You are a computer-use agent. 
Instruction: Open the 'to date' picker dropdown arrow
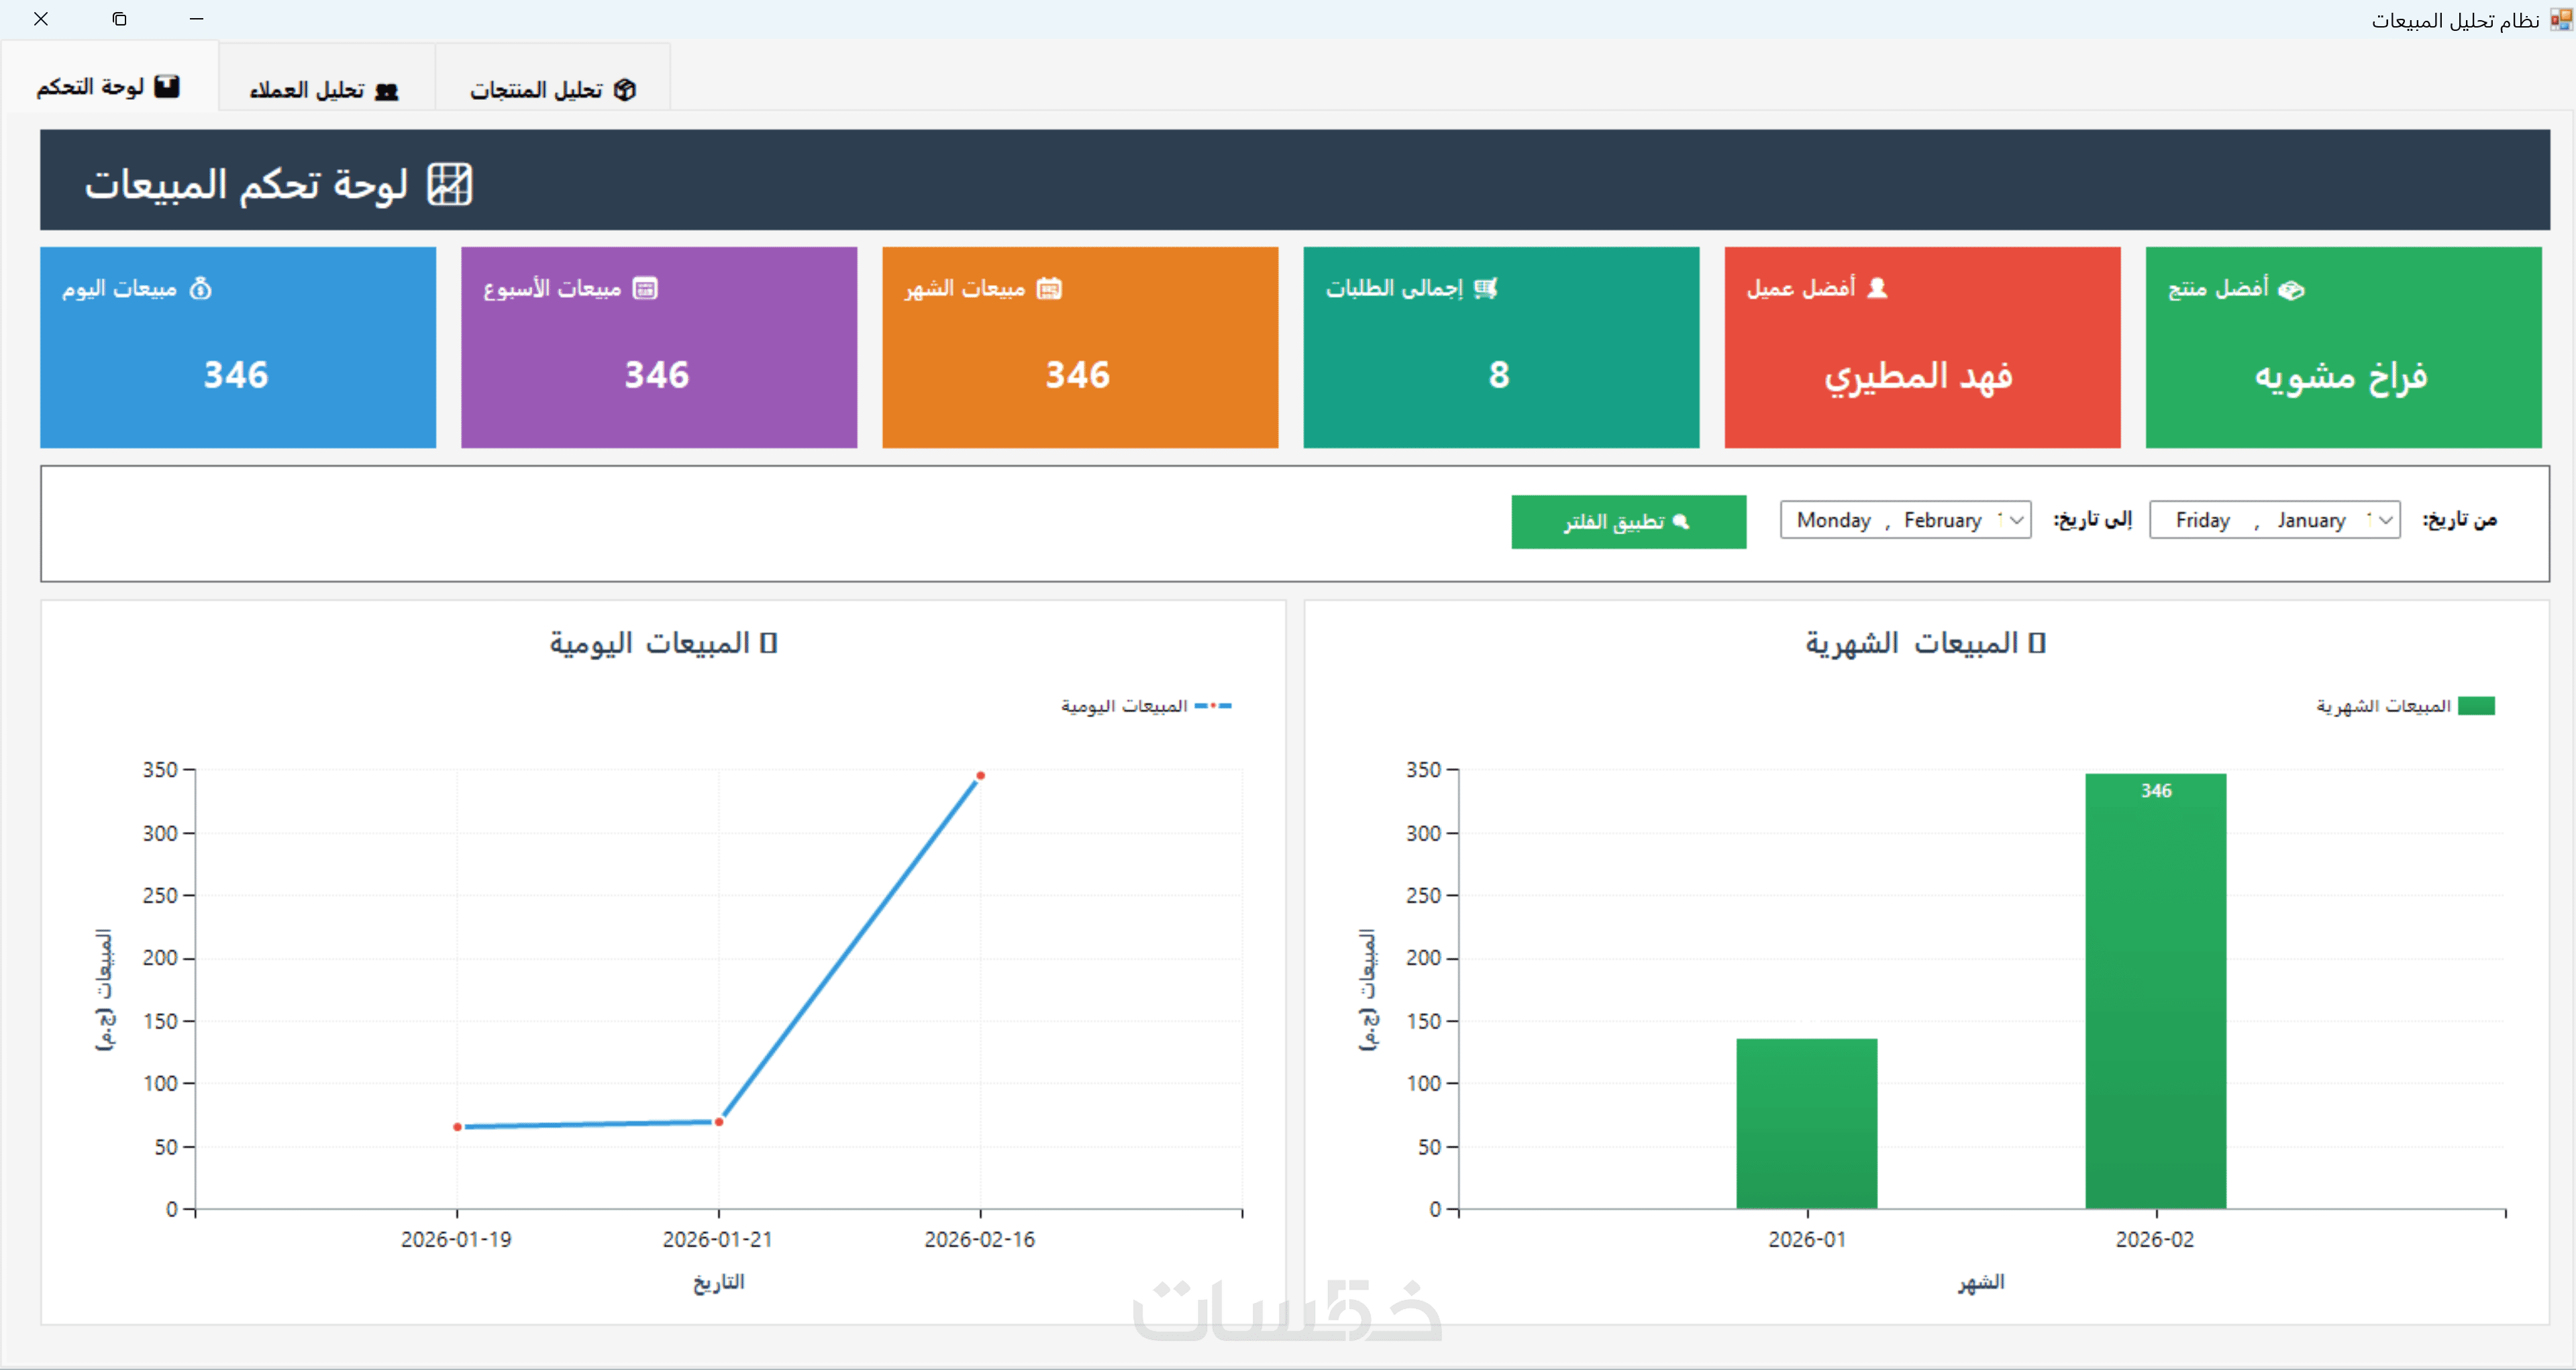click(x=2017, y=520)
